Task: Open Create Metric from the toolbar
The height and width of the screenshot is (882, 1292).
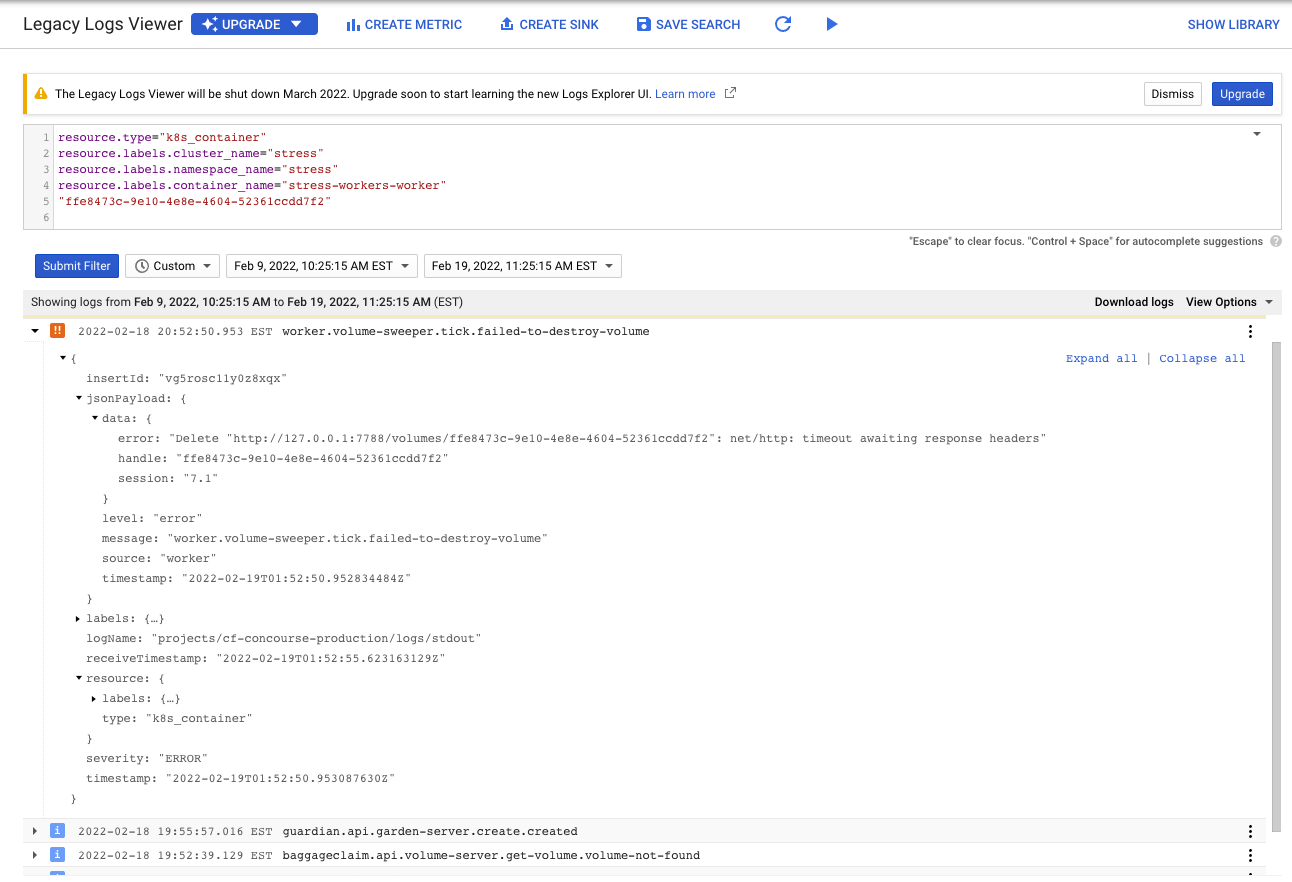Action: (404, 24)
